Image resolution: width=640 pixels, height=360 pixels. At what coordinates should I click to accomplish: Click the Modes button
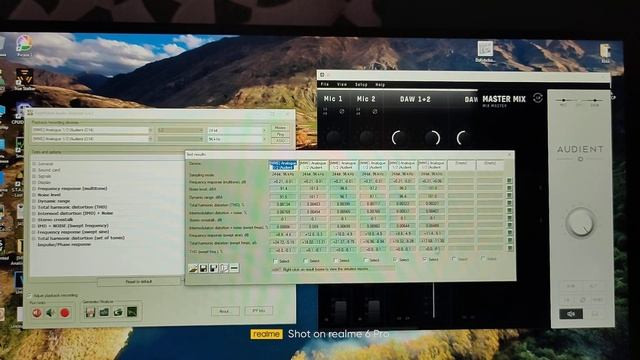pyautogui.click(x=280, y=128)
